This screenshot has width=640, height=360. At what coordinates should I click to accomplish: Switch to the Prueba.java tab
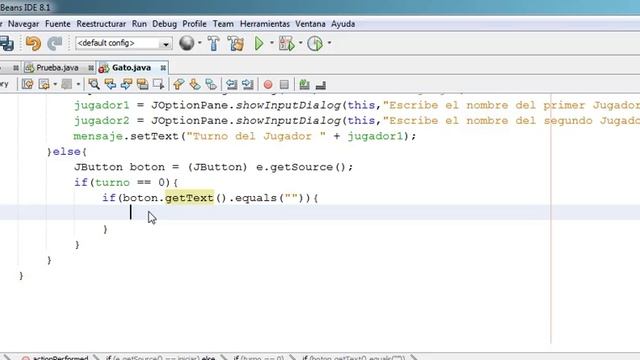[x=57, y=68]
